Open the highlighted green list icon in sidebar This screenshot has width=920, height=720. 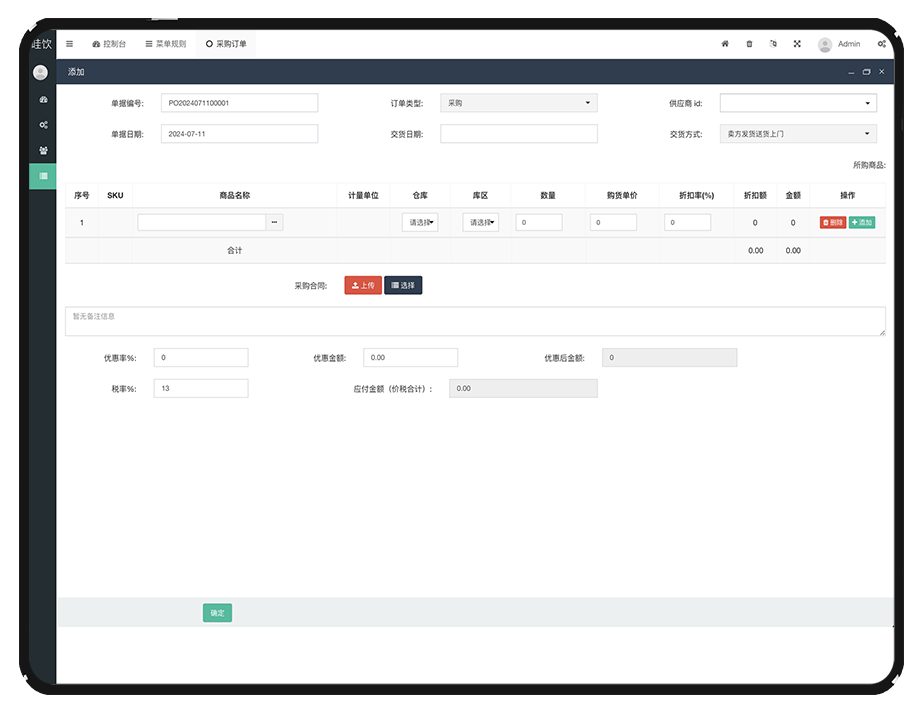[x=43, y=176]
